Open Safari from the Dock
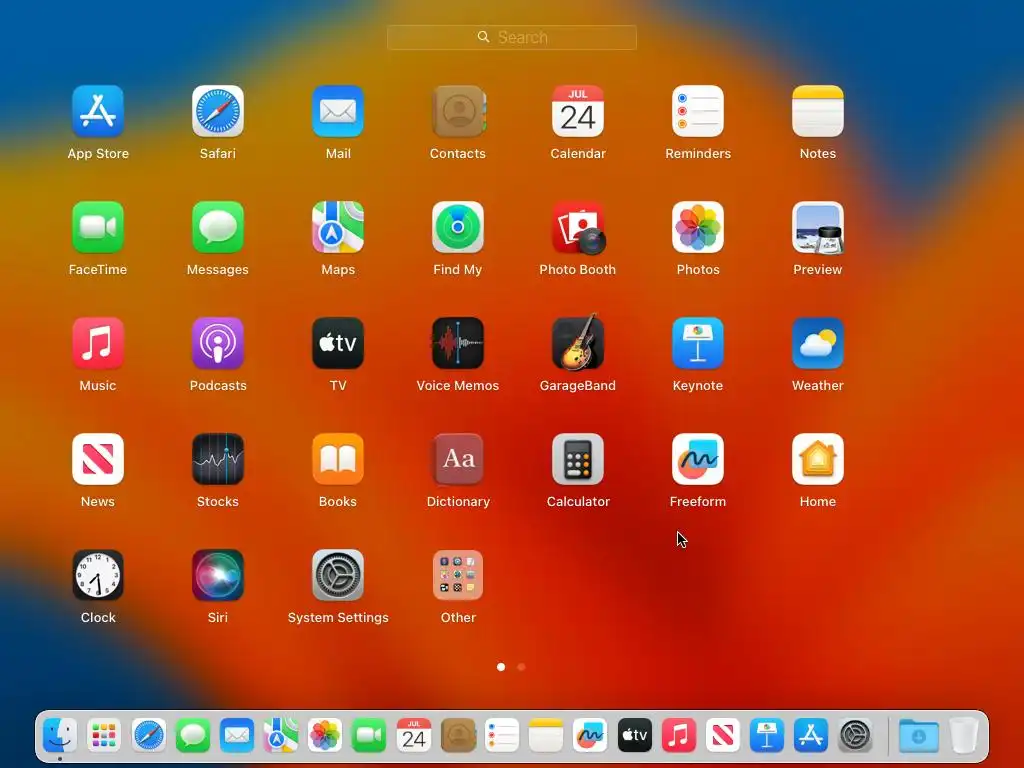 [148, 736]
